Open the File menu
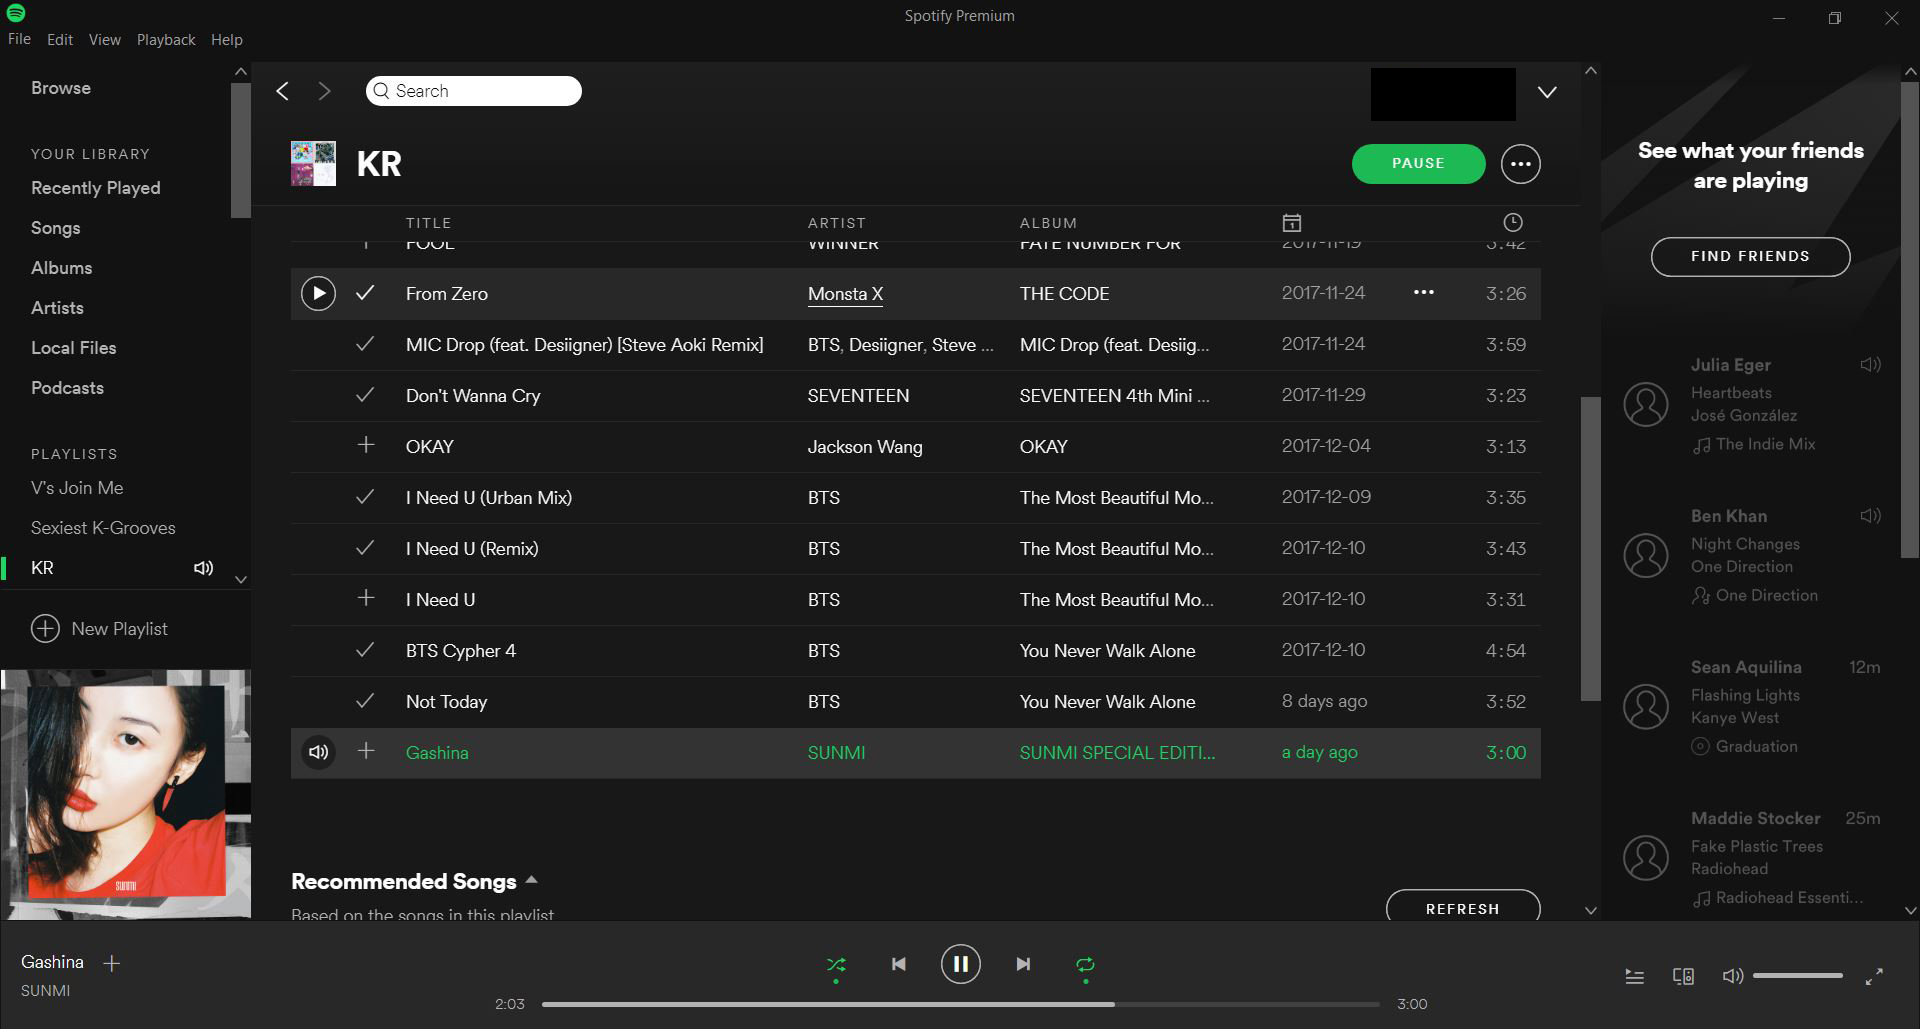 [19, 40]
